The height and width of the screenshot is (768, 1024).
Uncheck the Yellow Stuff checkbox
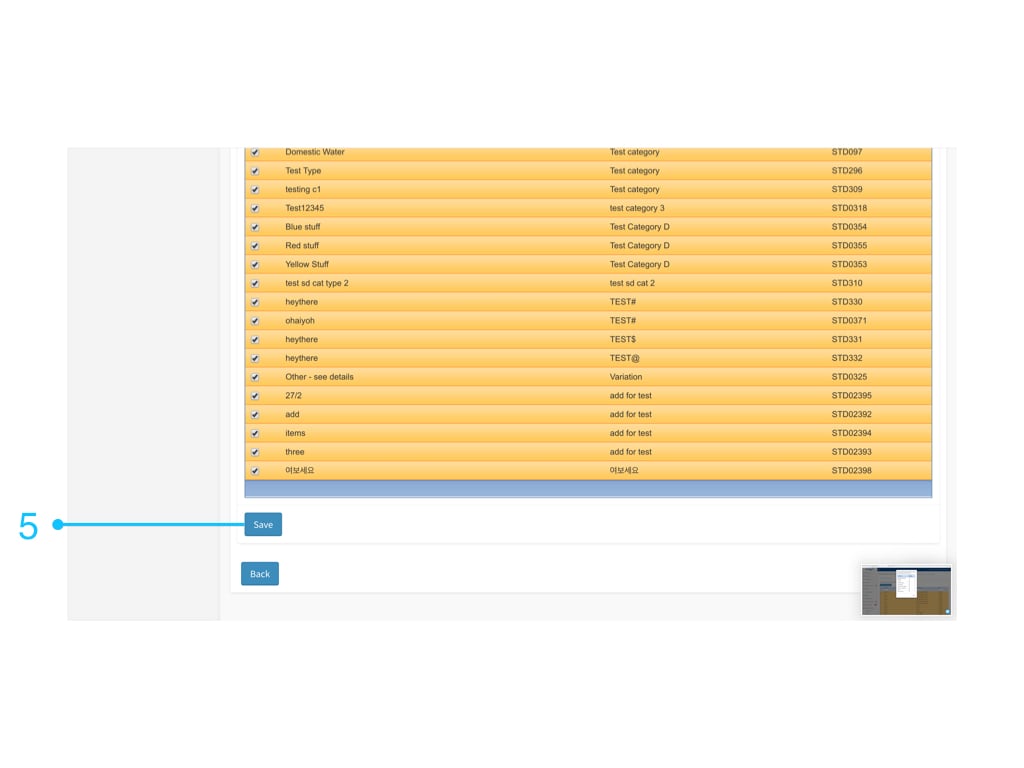255,264
